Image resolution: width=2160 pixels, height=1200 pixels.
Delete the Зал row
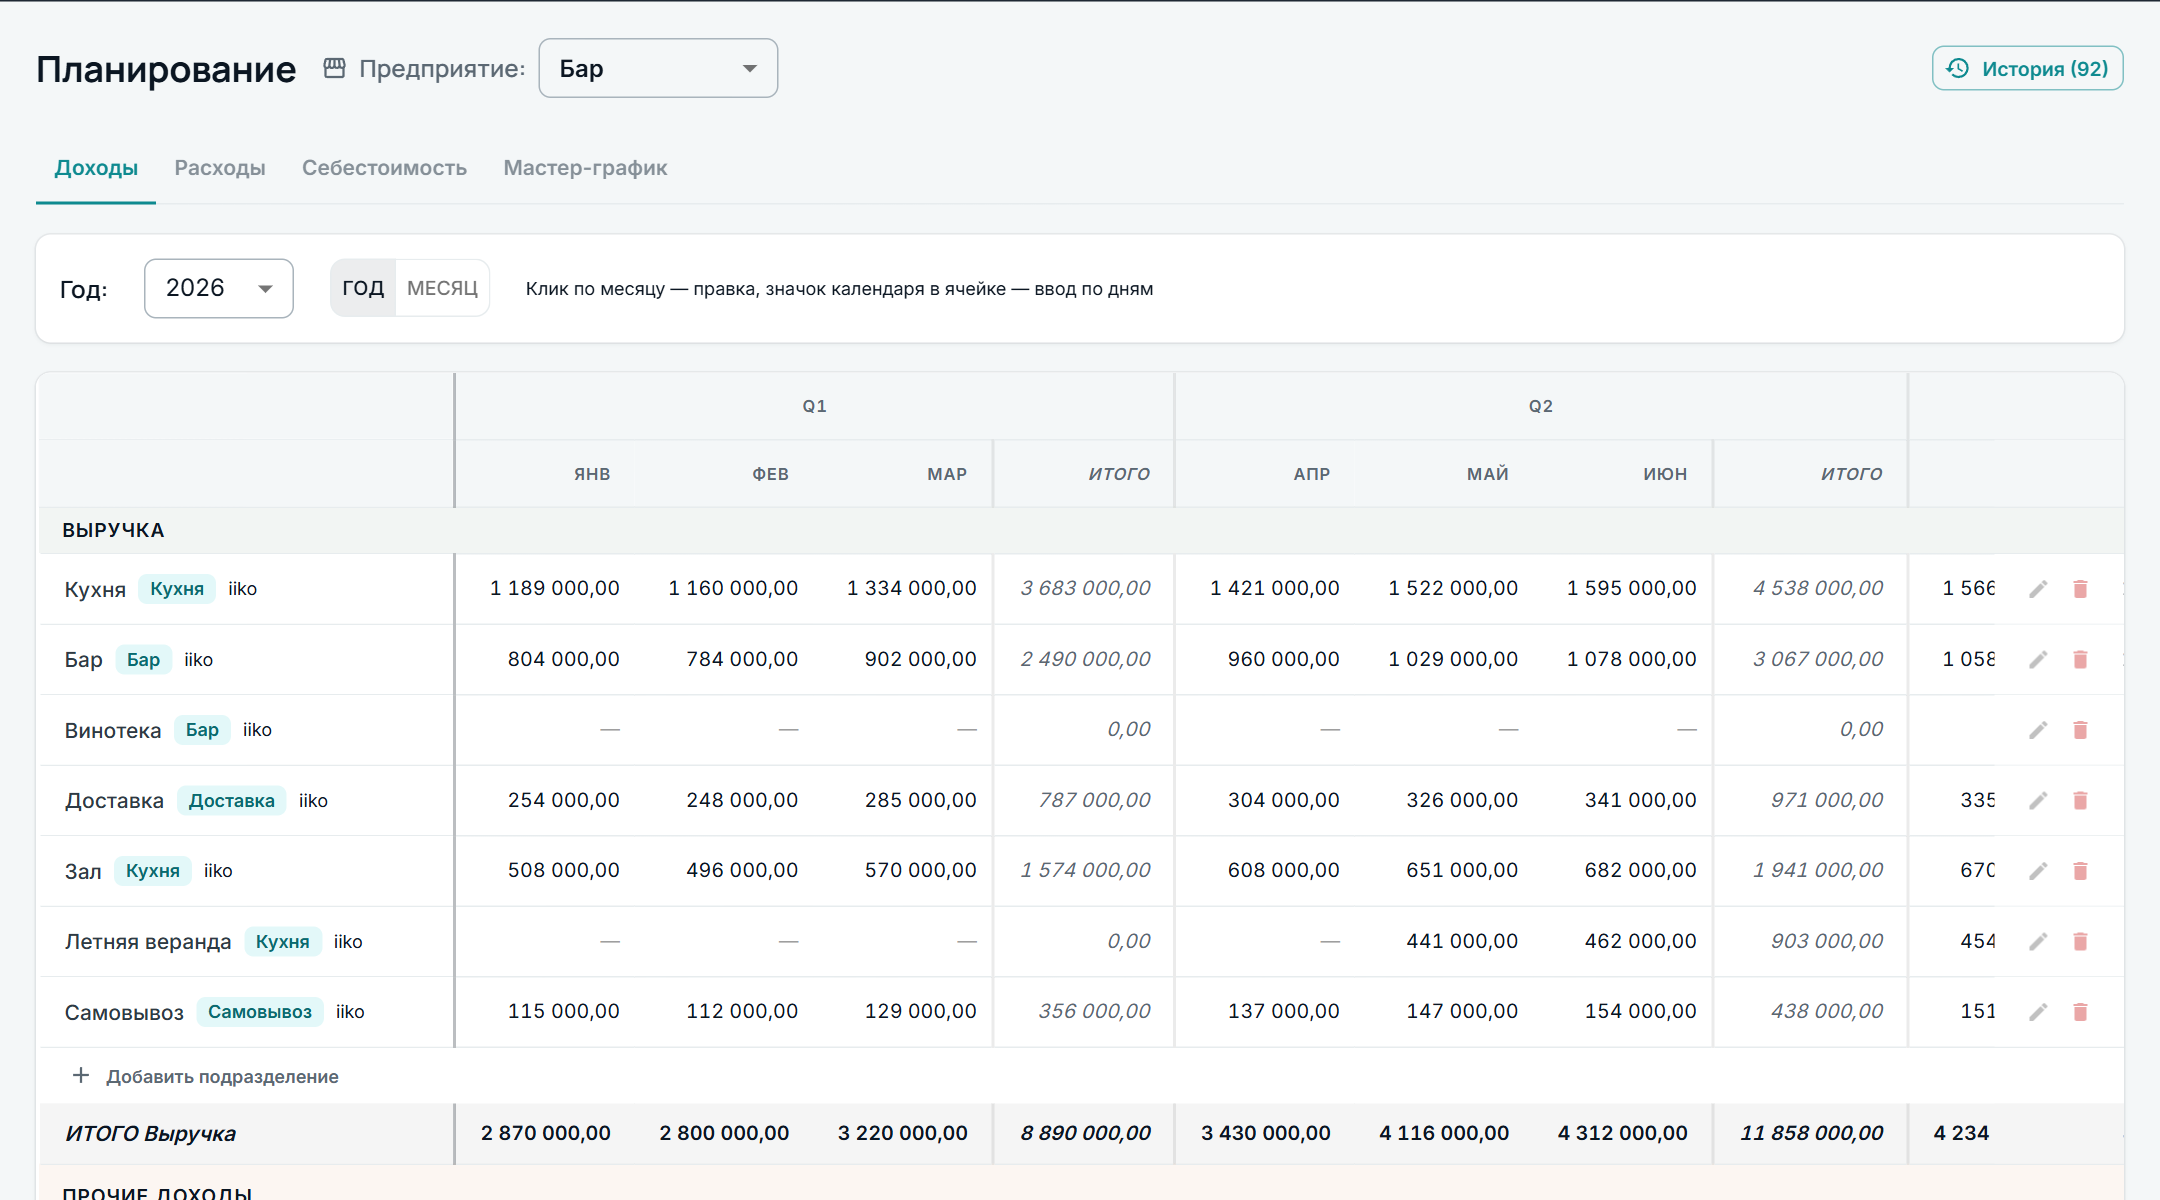coord(2081,871)
